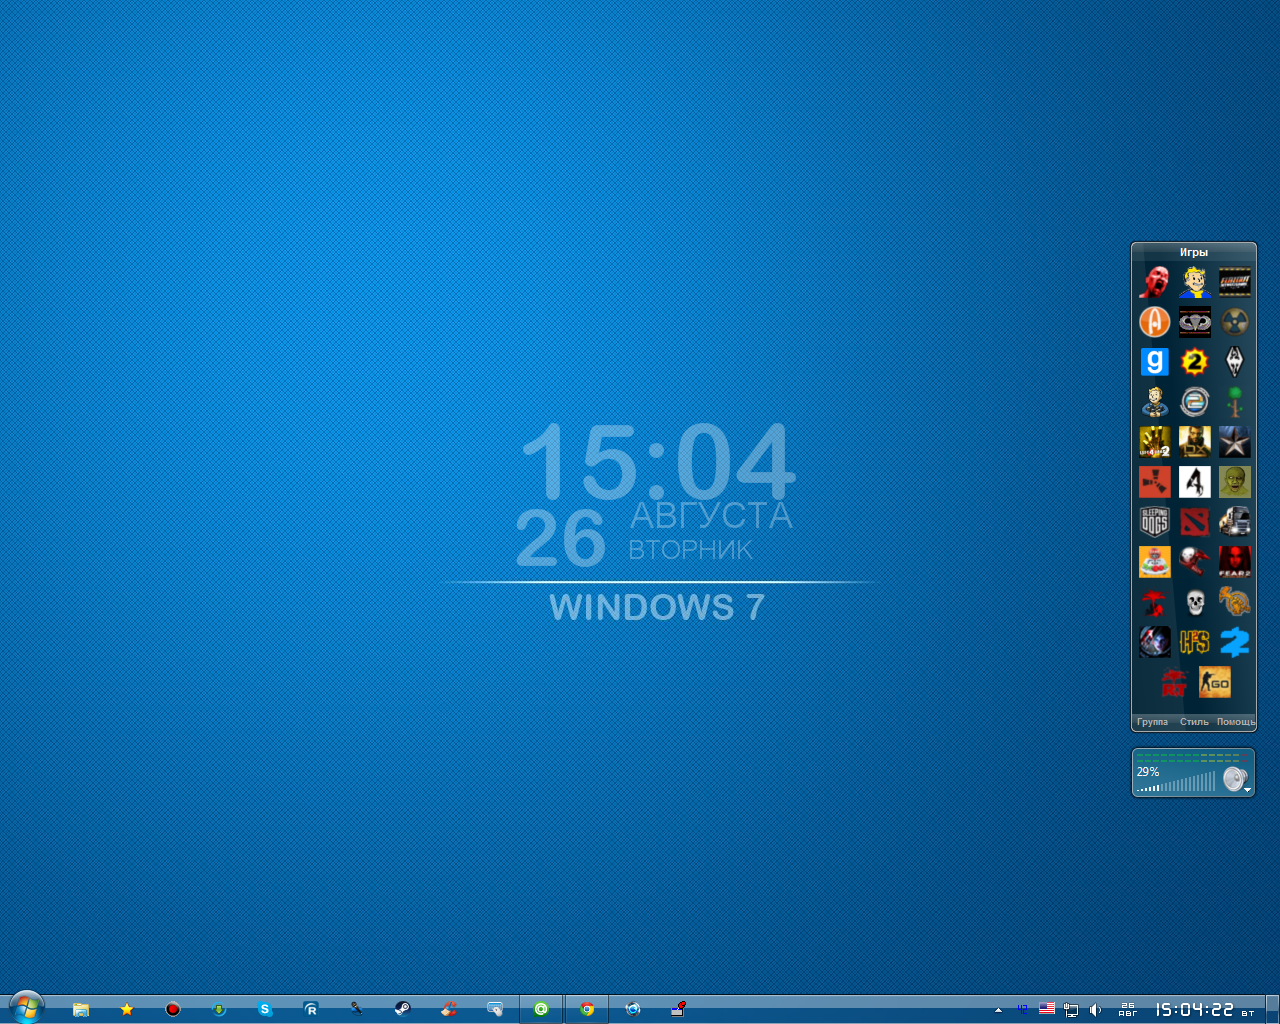Launch Sleeping Dogs shortcut
The image size is (1280, 1024).
click(x=1154, y=522)
